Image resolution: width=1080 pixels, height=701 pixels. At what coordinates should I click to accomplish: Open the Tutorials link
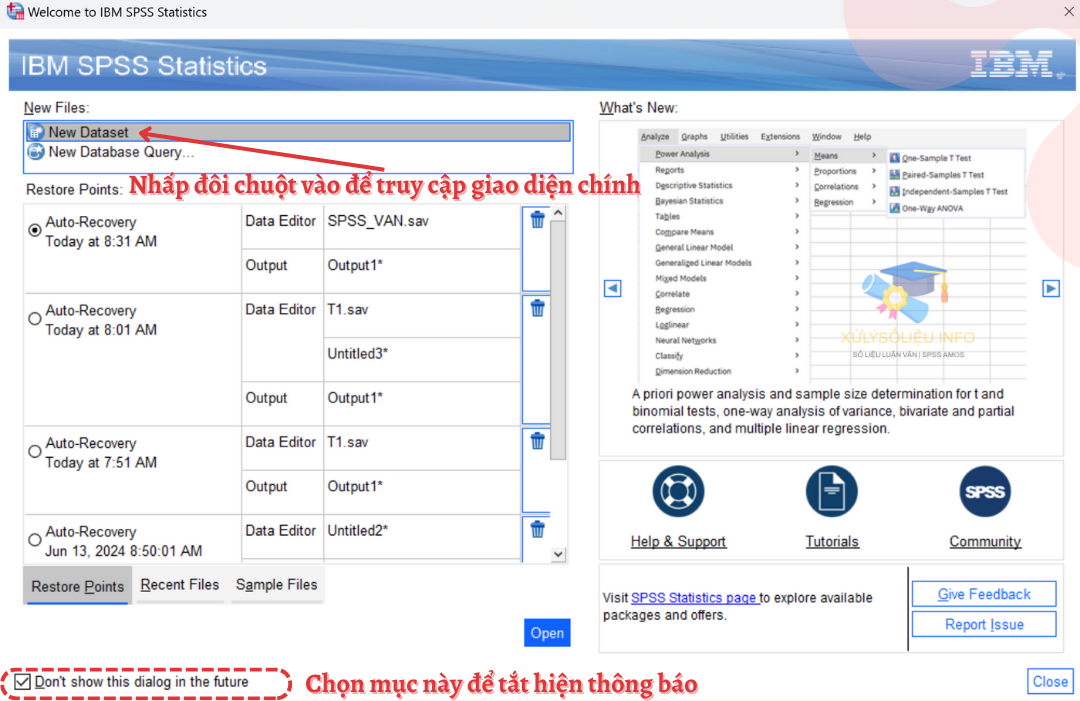pyautogui.click(x=832, y=541)
